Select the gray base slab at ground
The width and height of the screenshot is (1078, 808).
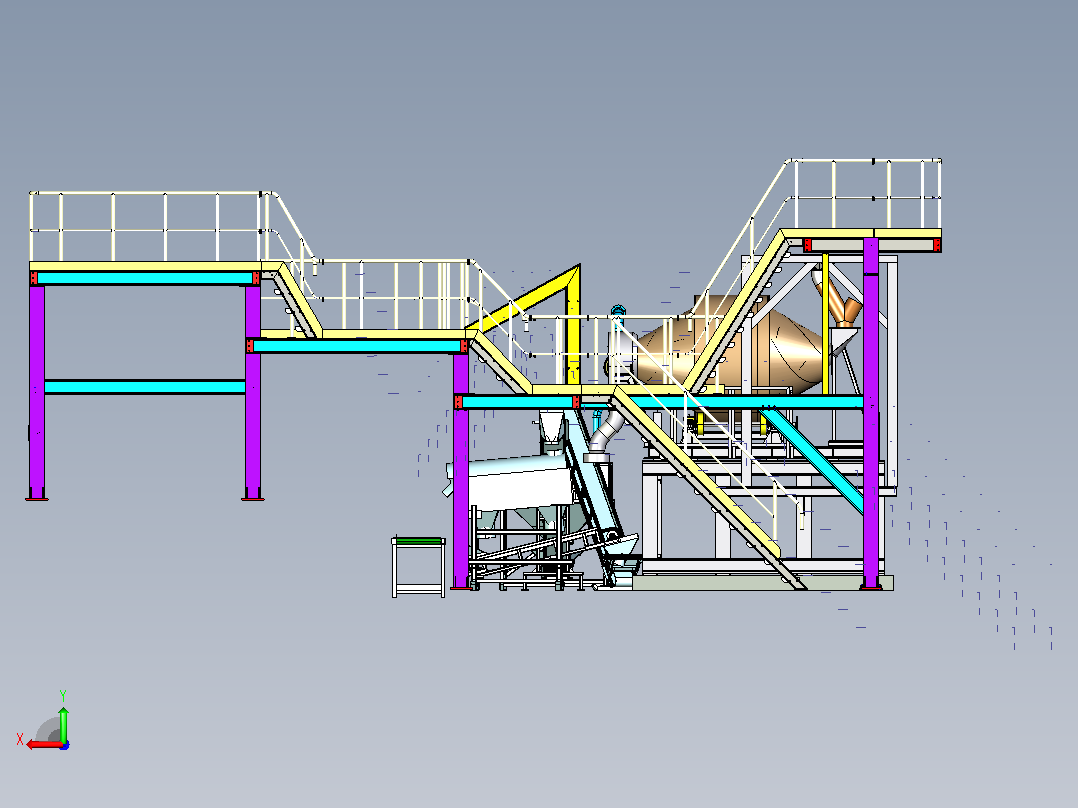pos(762,583)
